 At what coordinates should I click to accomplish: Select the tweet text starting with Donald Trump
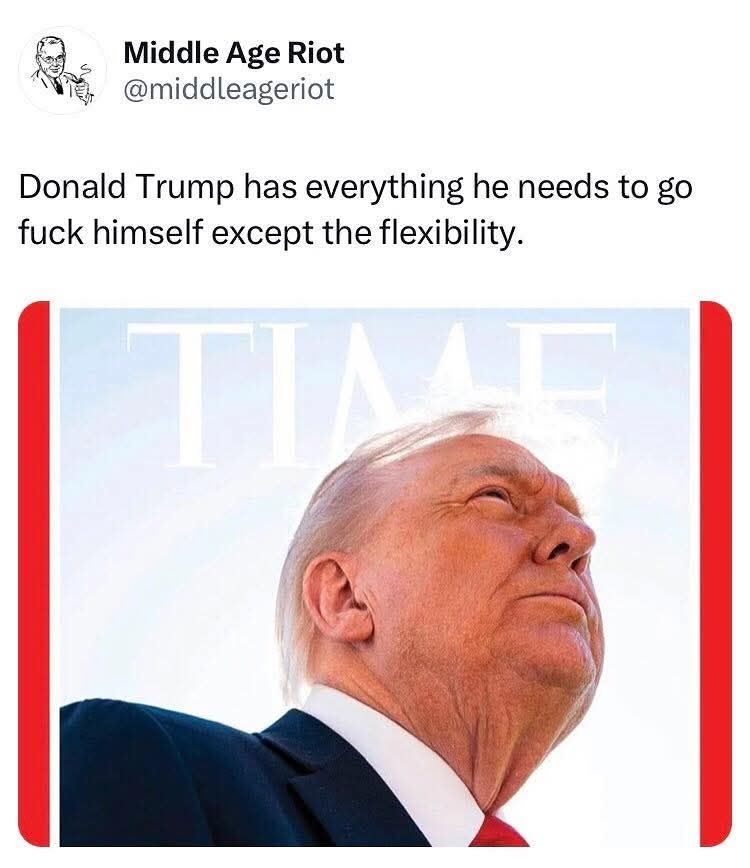(x=355, y=209)
